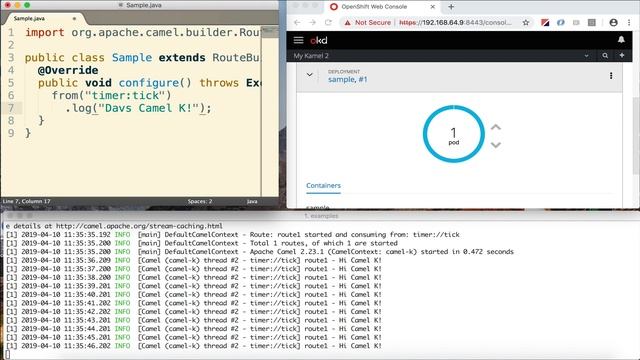
Task: Open the My Kamel 2 project dropdown
Action: pos(586,56)
